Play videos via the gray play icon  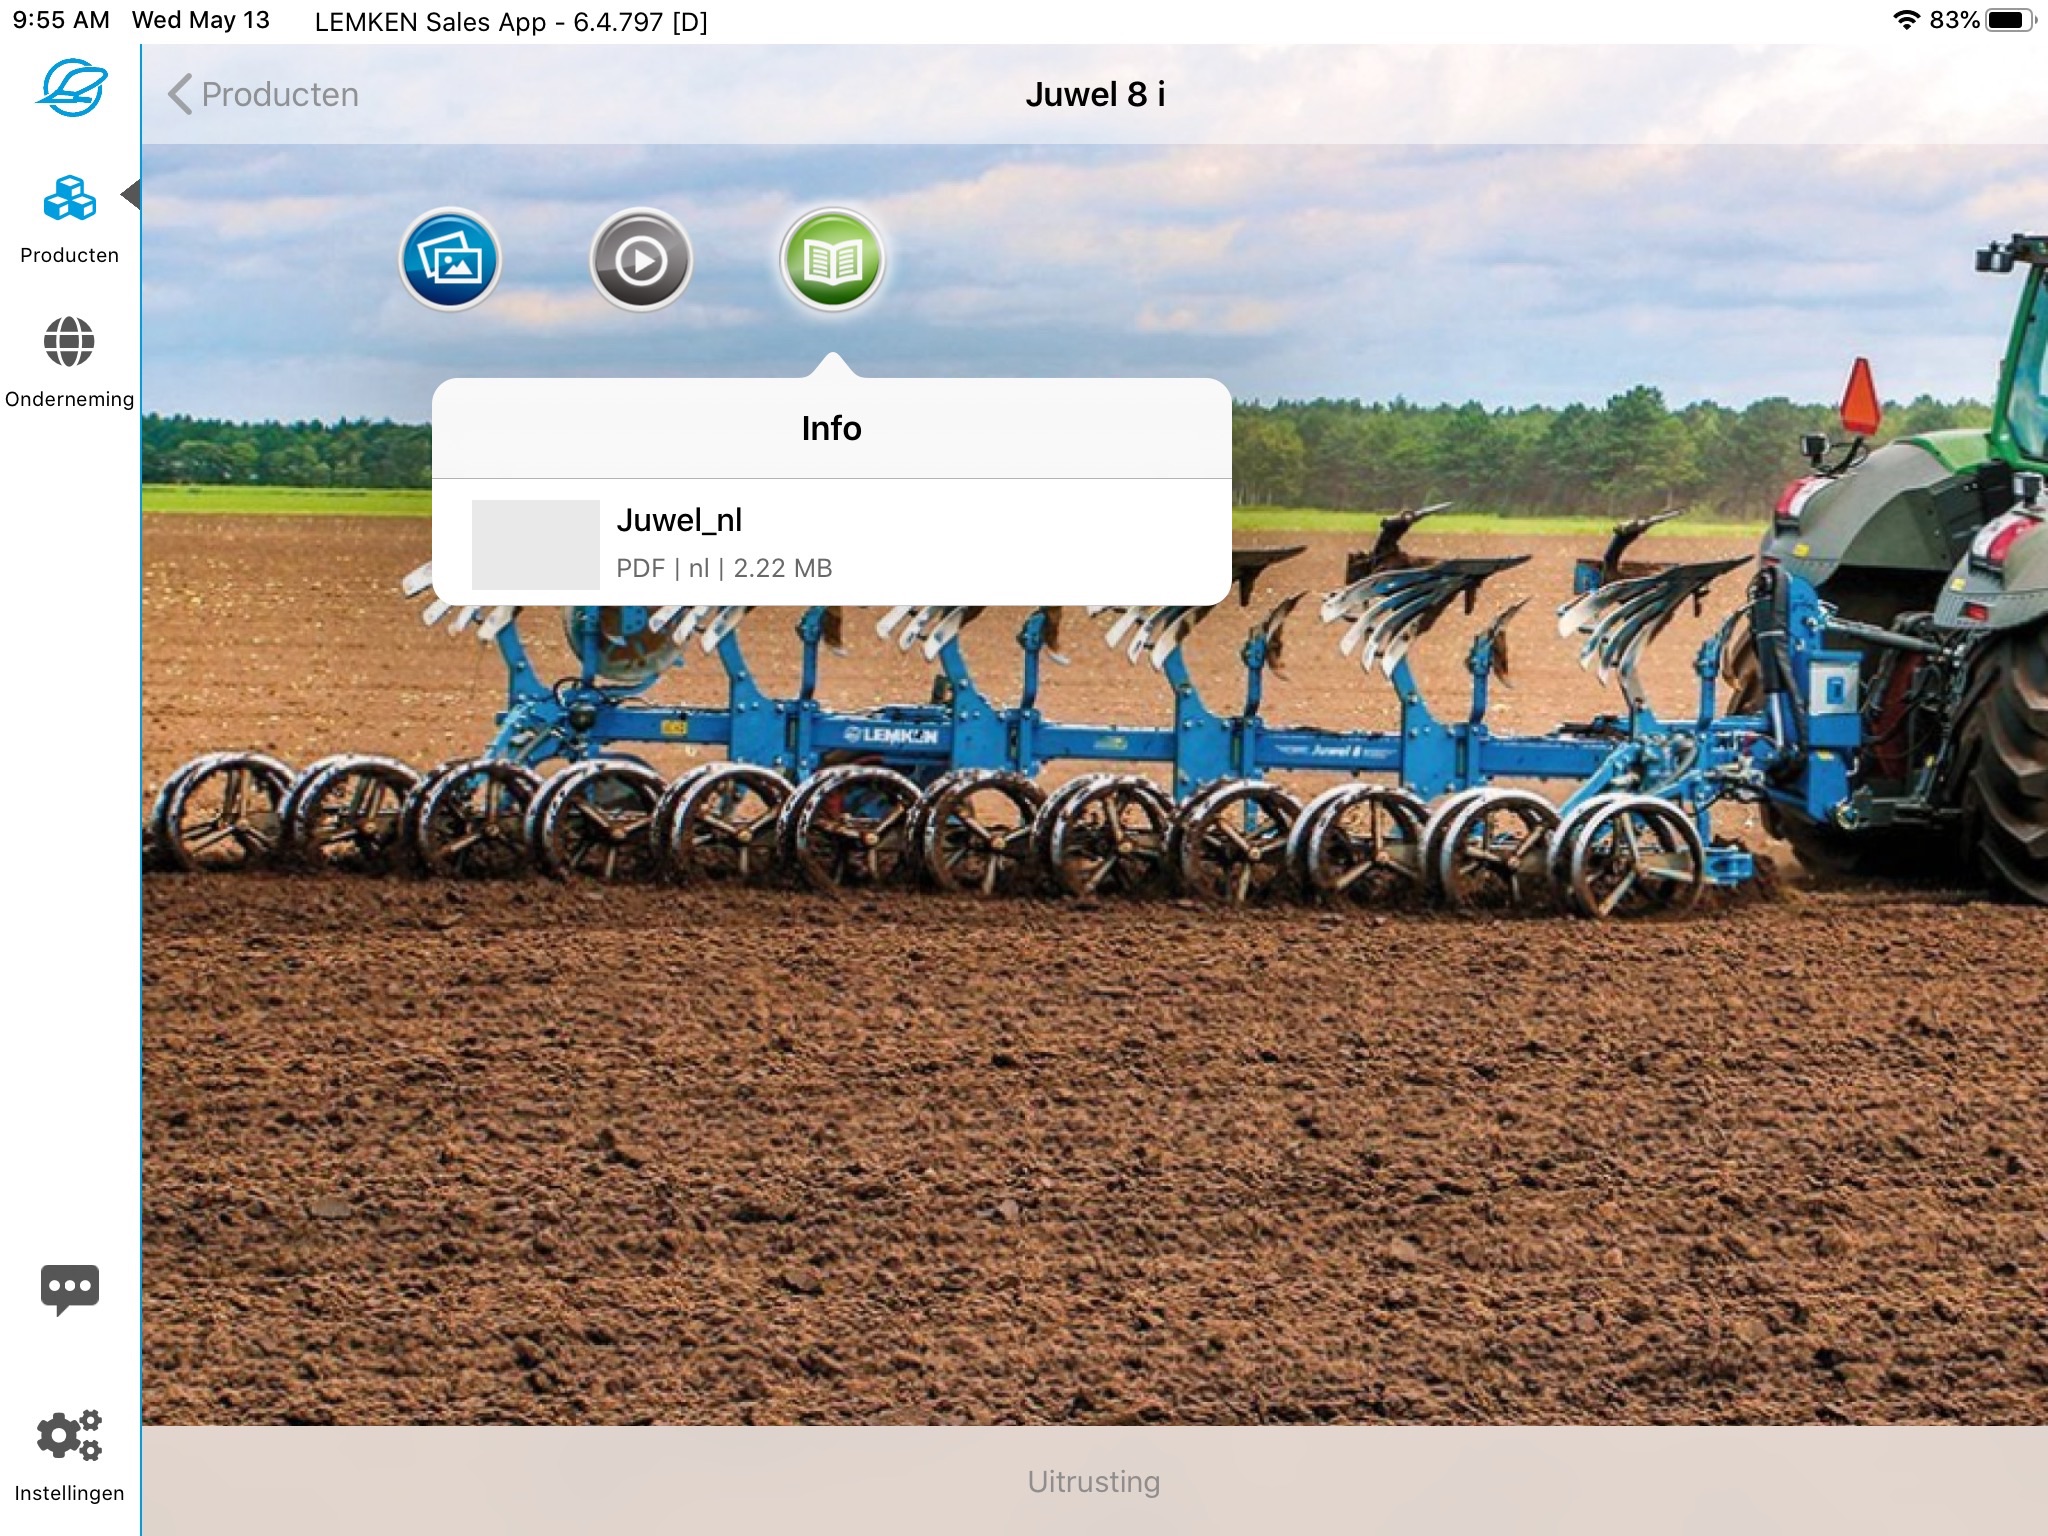[x=640, y=260]
